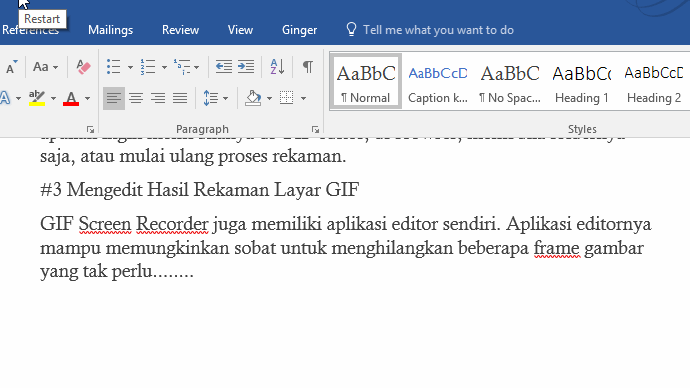
Task: Open the Paragraph settings dialog launcher
Action: point(315,129)
